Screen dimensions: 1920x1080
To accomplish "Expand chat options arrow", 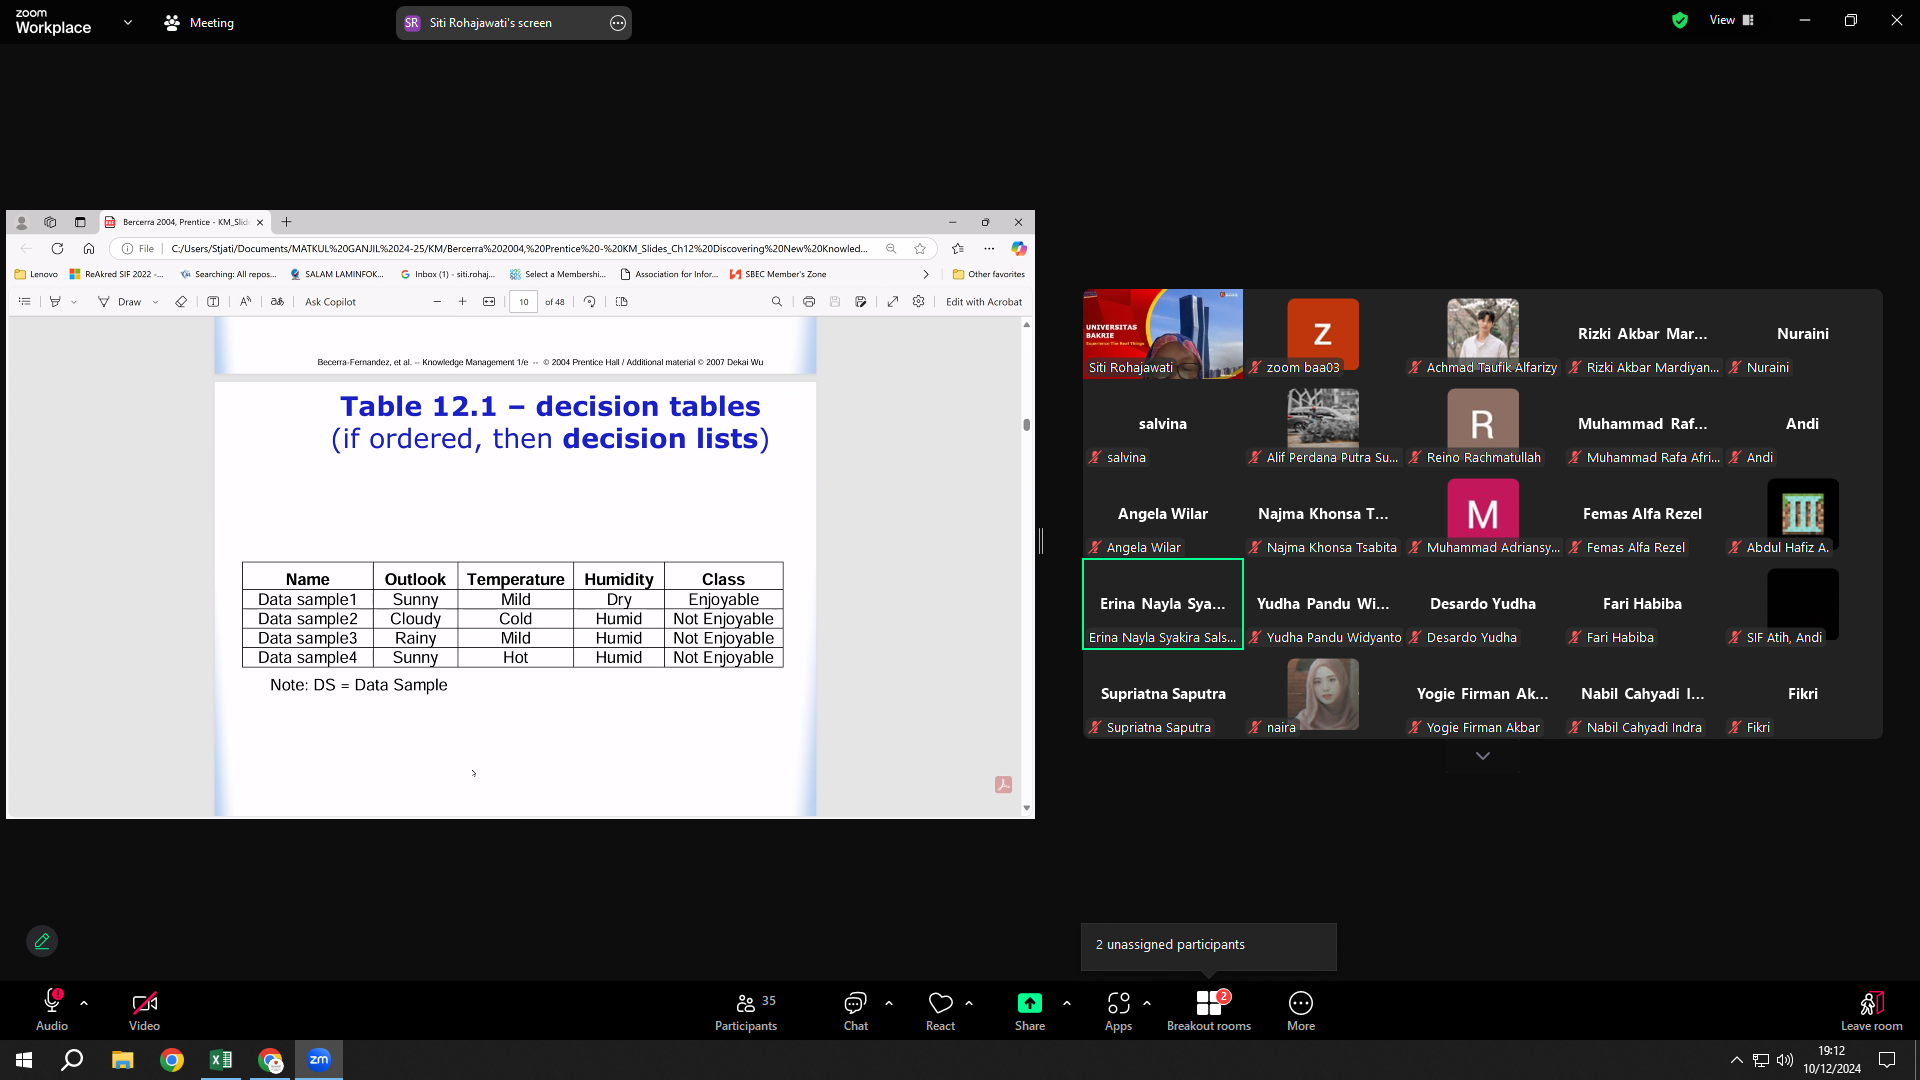I will coord(889,1002).
